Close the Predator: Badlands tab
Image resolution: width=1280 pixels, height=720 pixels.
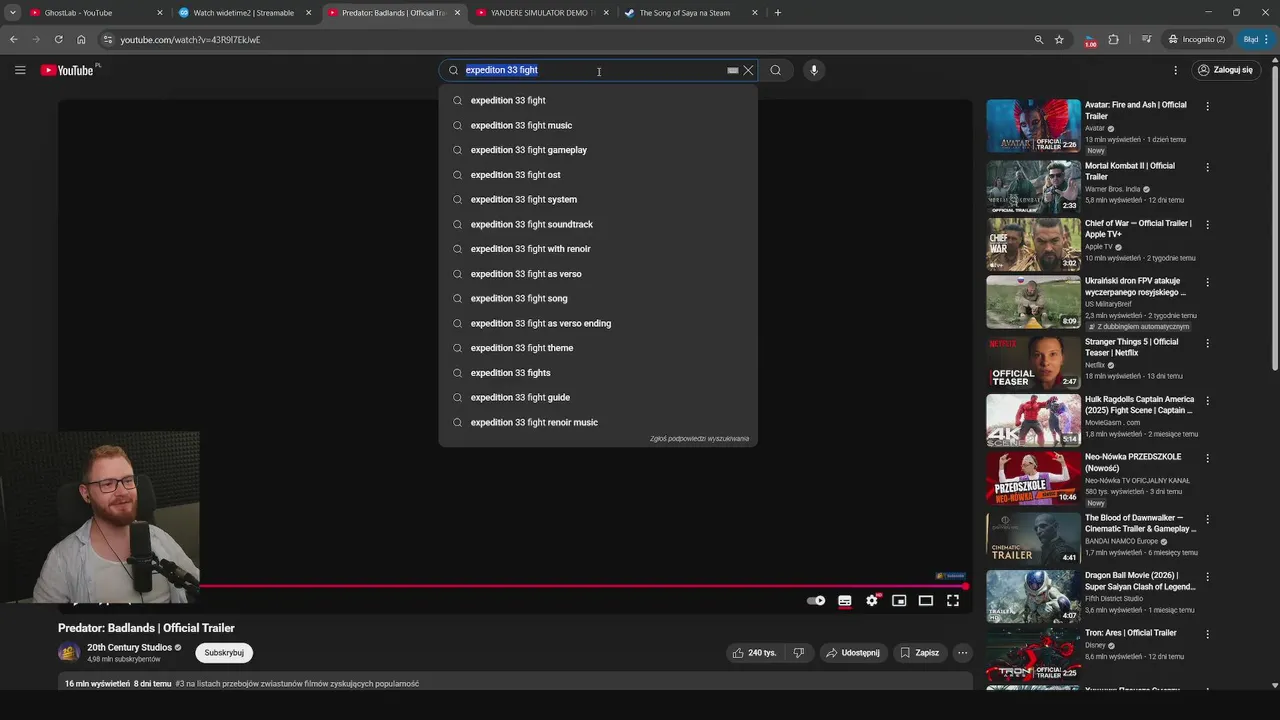pyautogui.click(x=457, y=13)
